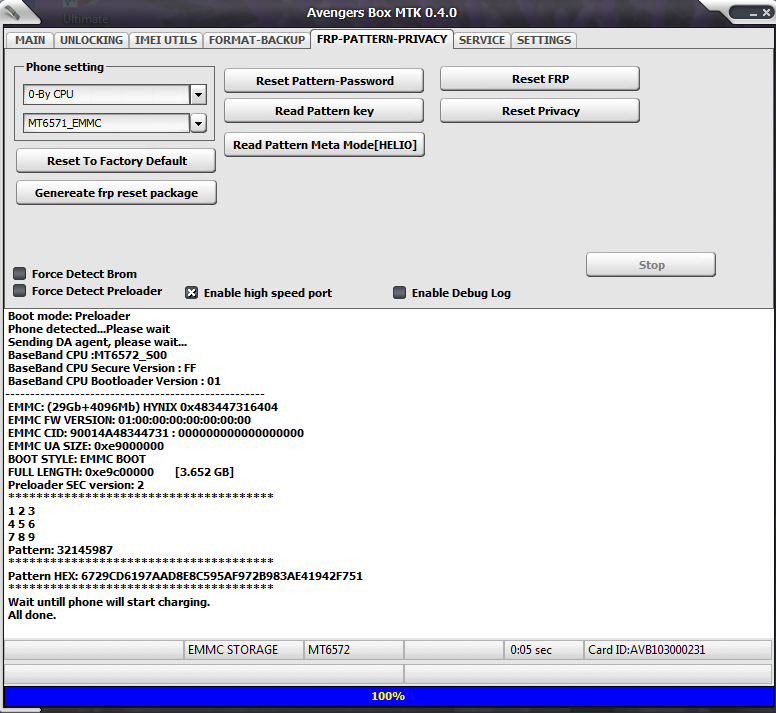Expand the 0-By CPU dropdown arrow
The image size is (776, 713).
tap(198, 94)
